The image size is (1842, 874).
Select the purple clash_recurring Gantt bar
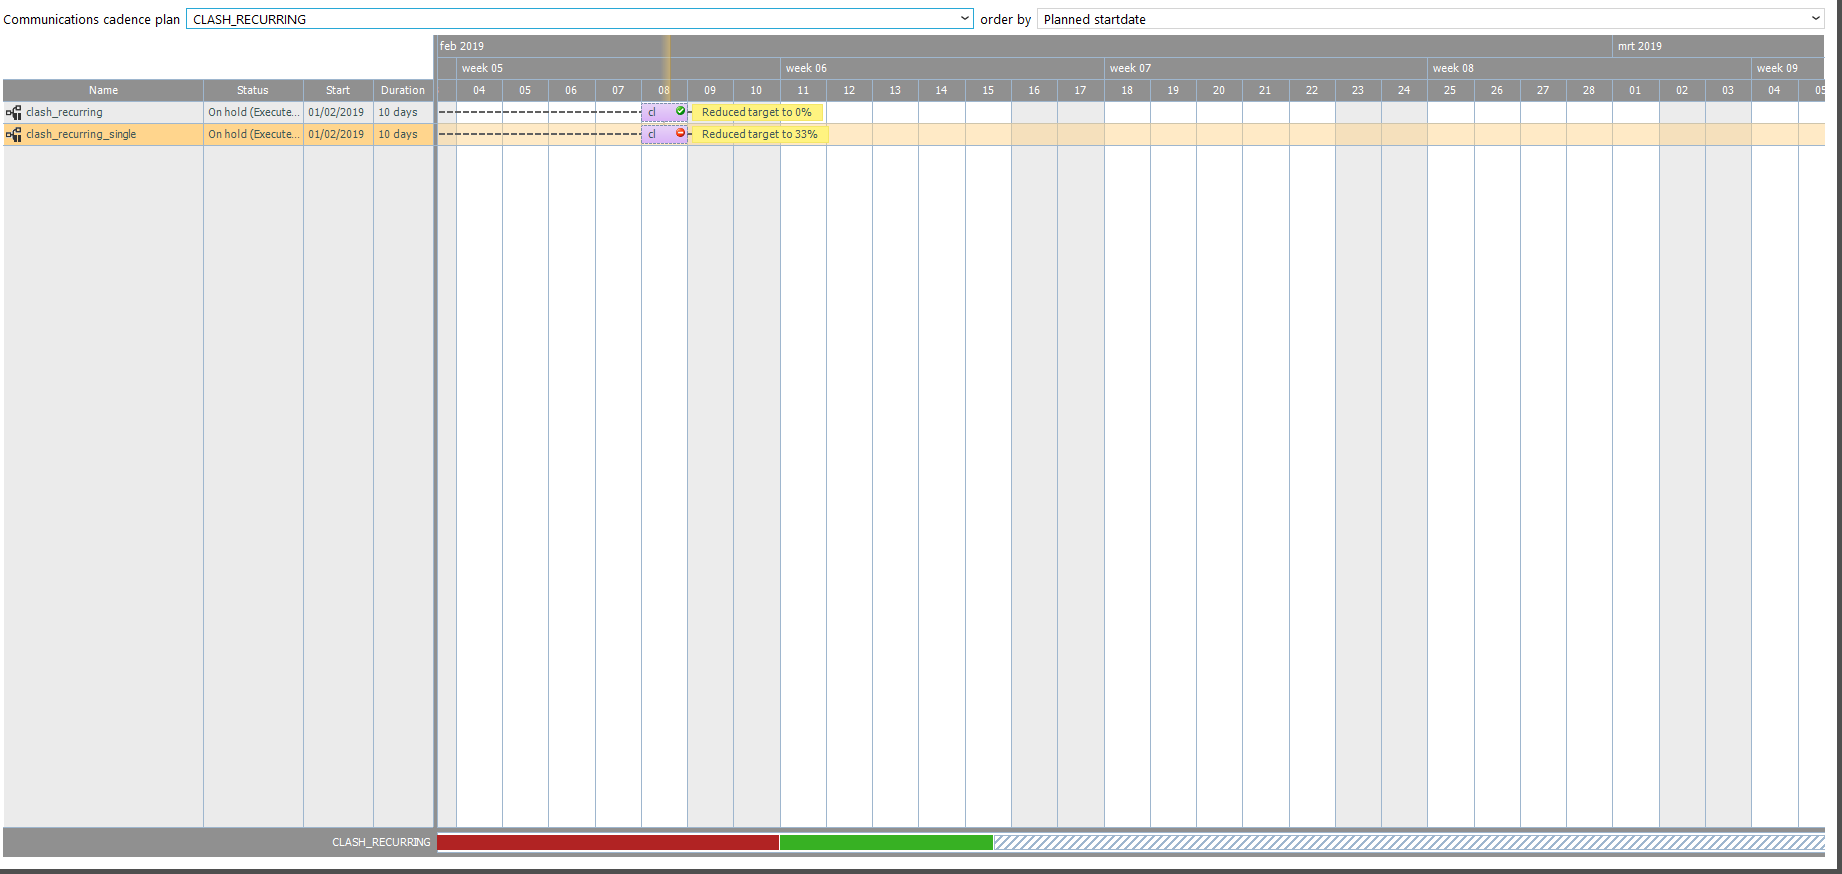(x=658, y=112)
